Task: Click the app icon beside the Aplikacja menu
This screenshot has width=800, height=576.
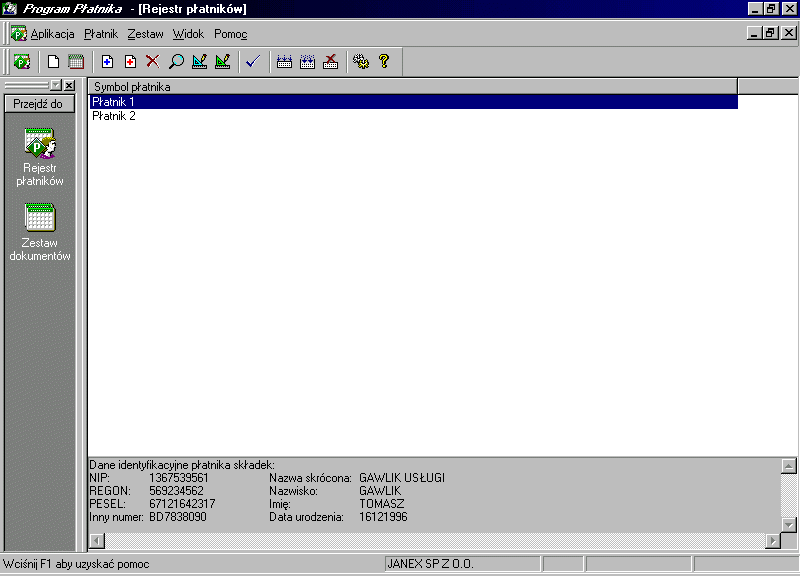Action: pos(19,34)
